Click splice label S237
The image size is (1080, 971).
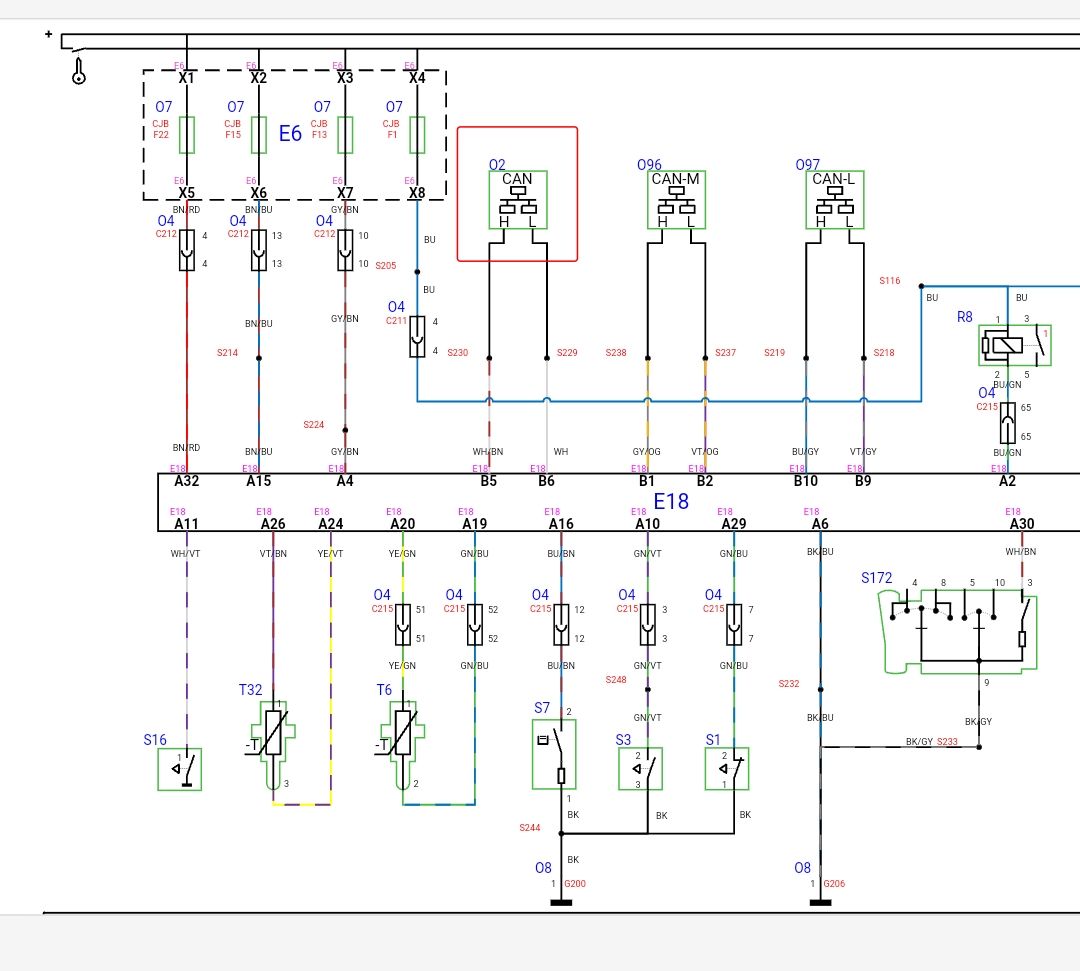click(725, 353)
